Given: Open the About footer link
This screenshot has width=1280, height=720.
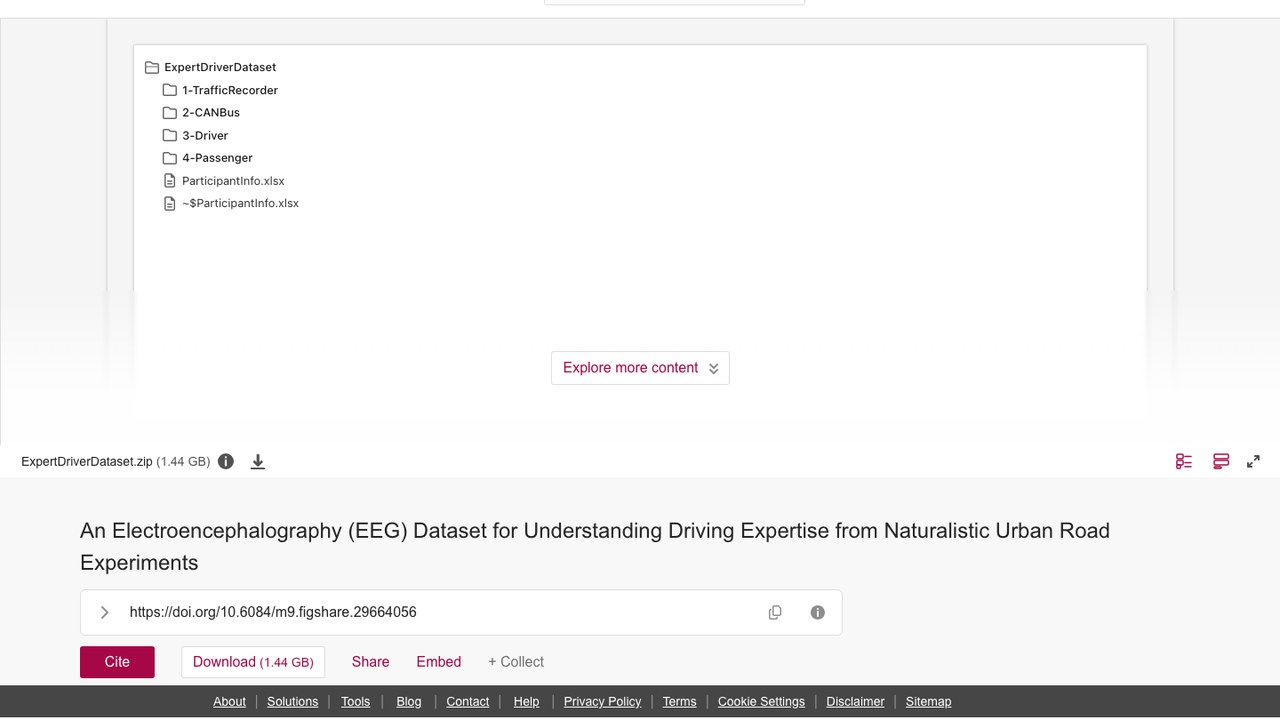Looking at the screenshot, I should 229,702.
